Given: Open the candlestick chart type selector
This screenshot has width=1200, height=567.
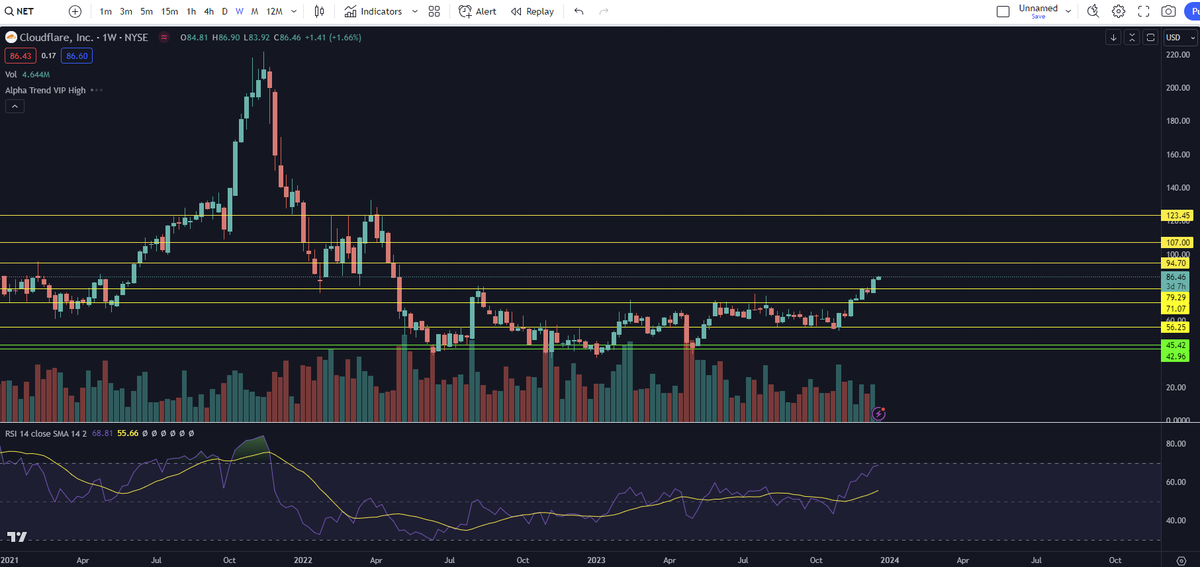Looking at the screenshot, I should 319,11.
